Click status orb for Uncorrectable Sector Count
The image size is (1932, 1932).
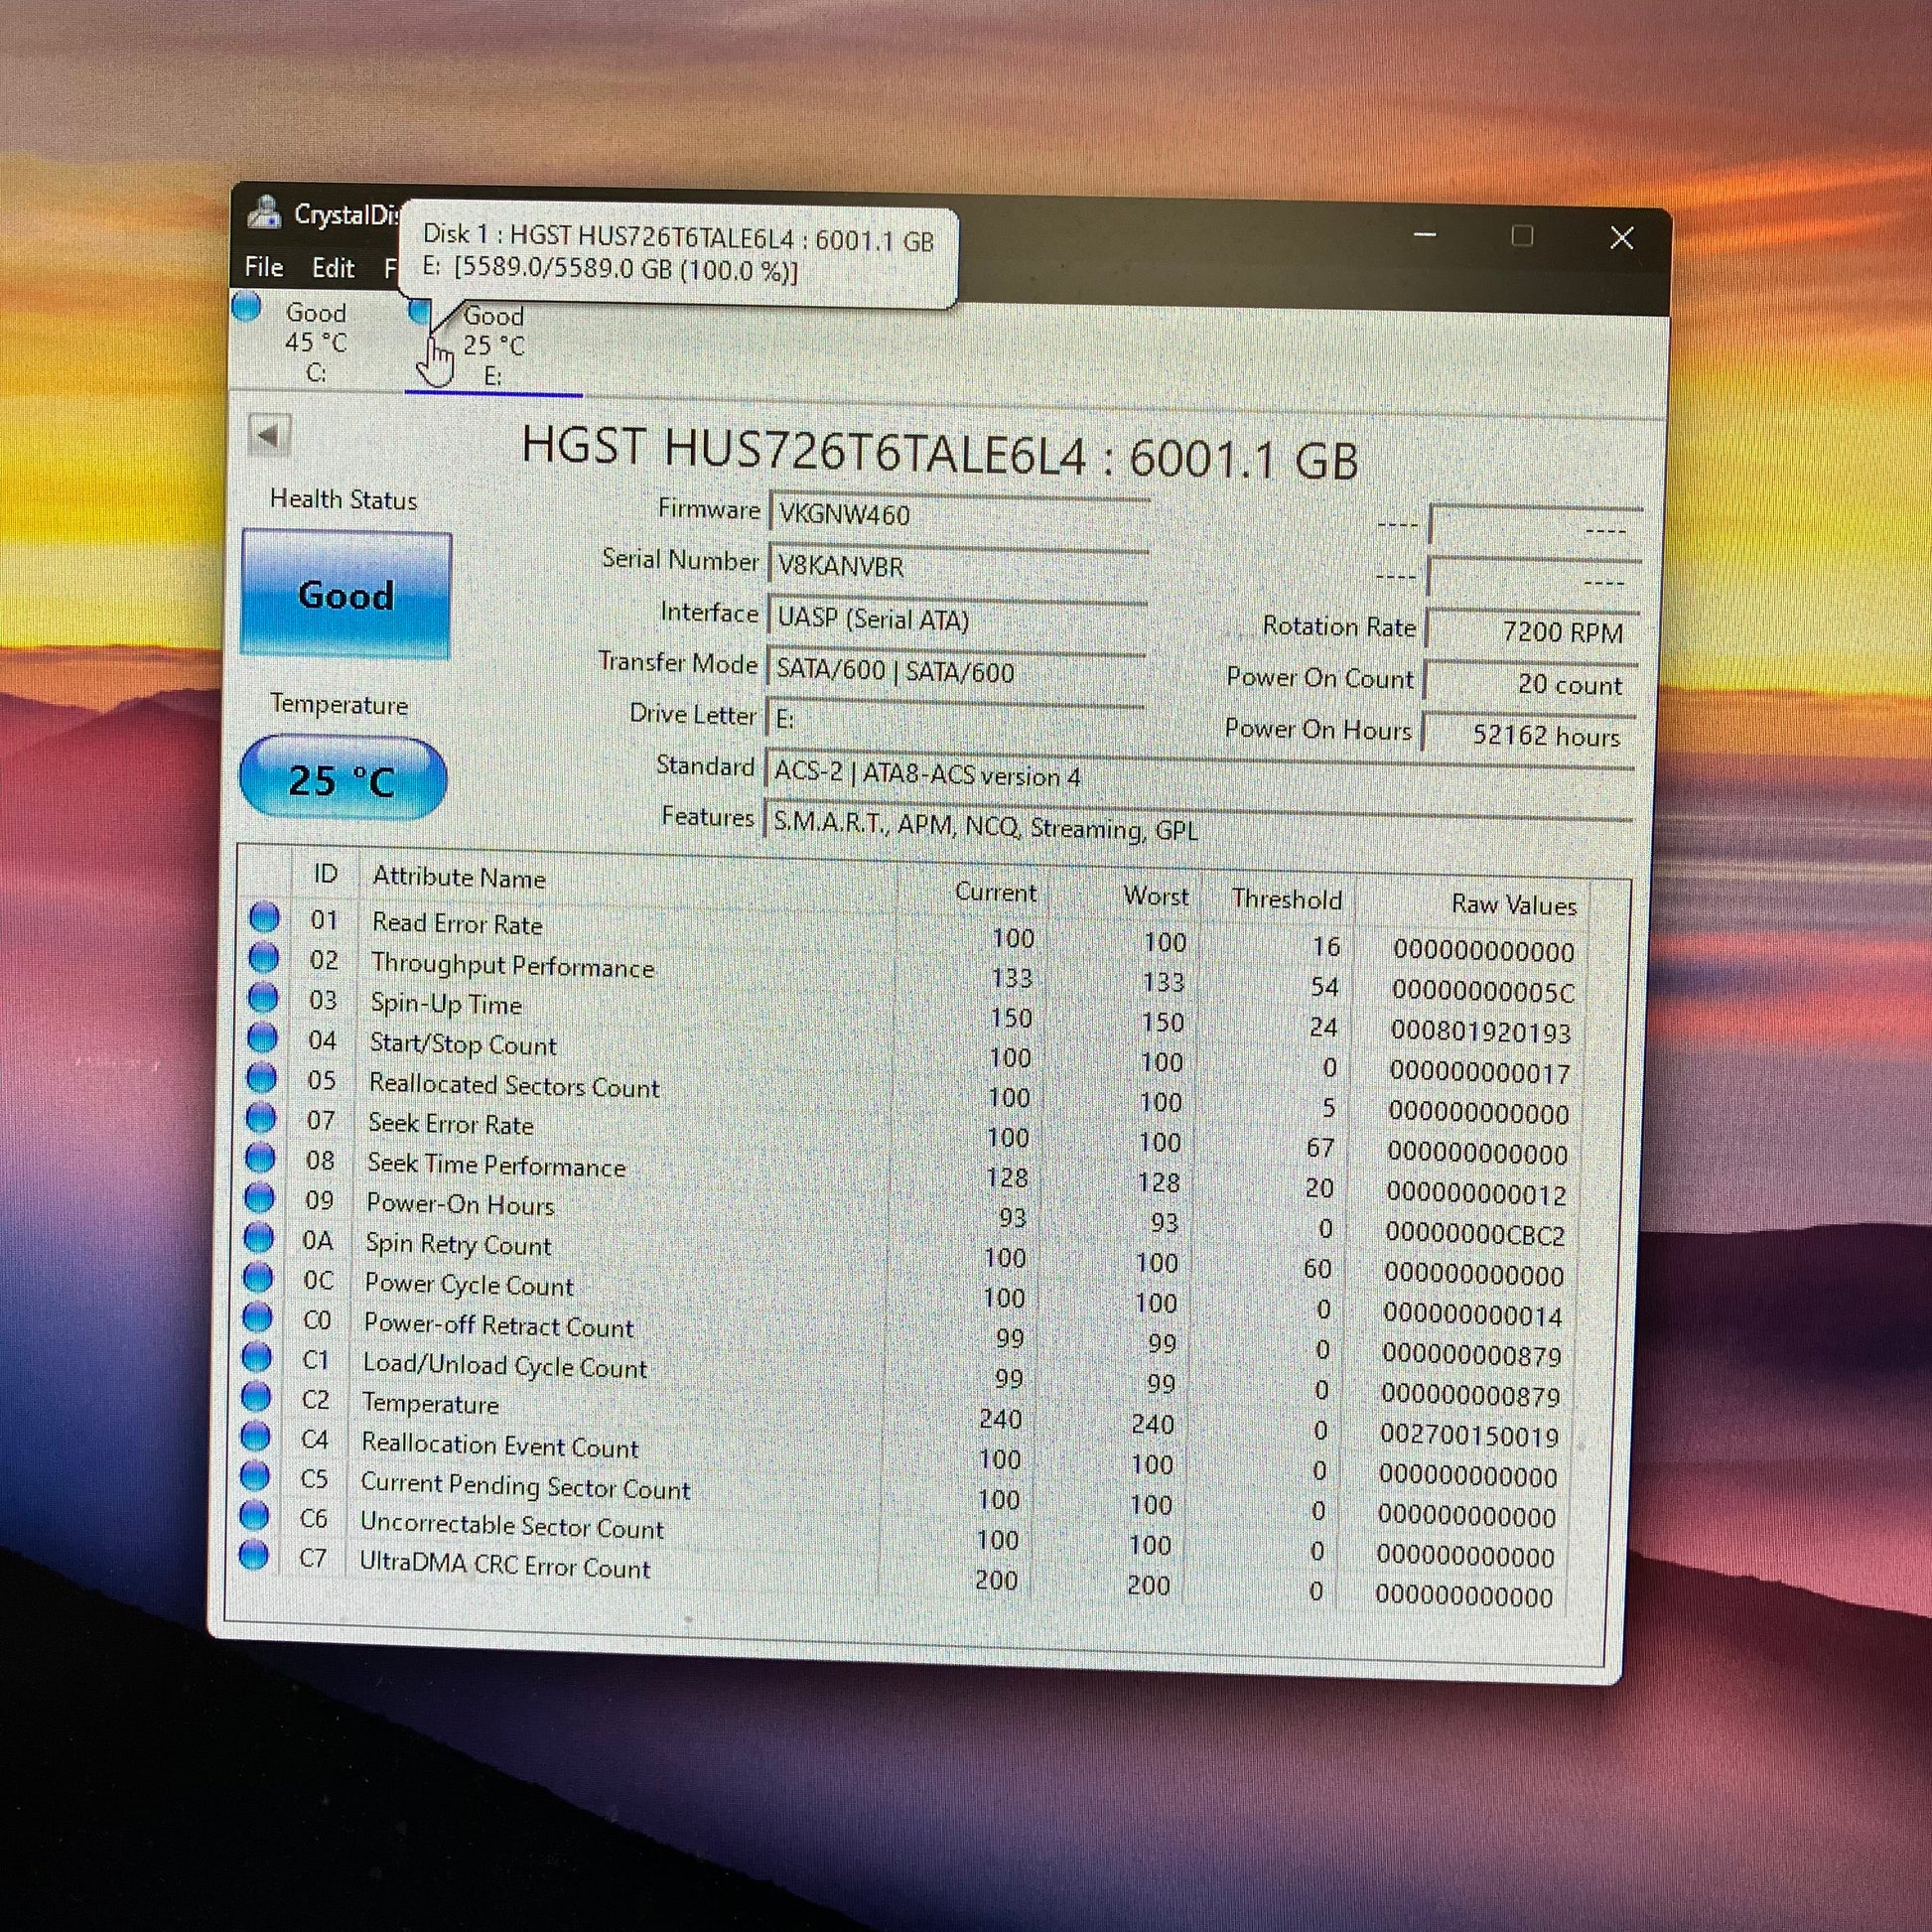click(255, 1516)
